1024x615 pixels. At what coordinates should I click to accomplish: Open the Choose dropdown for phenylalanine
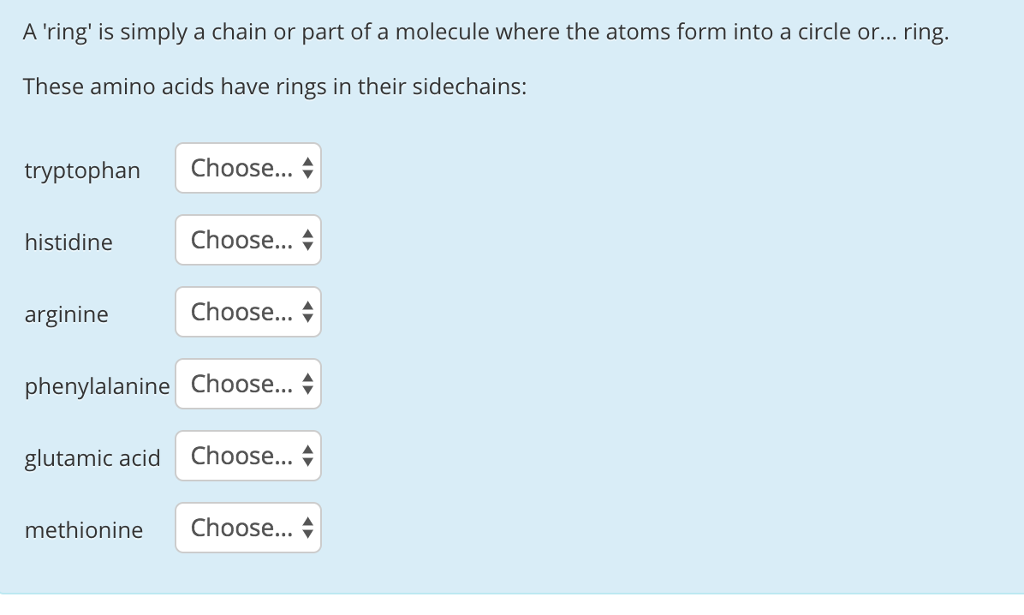point(248,384)
